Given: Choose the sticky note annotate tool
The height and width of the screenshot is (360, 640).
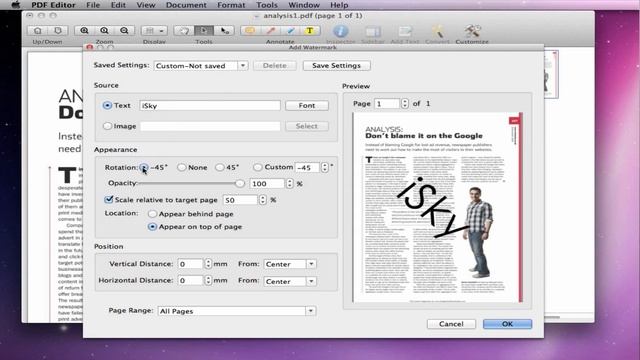Looking at the screenshot, I should point(250,31).
